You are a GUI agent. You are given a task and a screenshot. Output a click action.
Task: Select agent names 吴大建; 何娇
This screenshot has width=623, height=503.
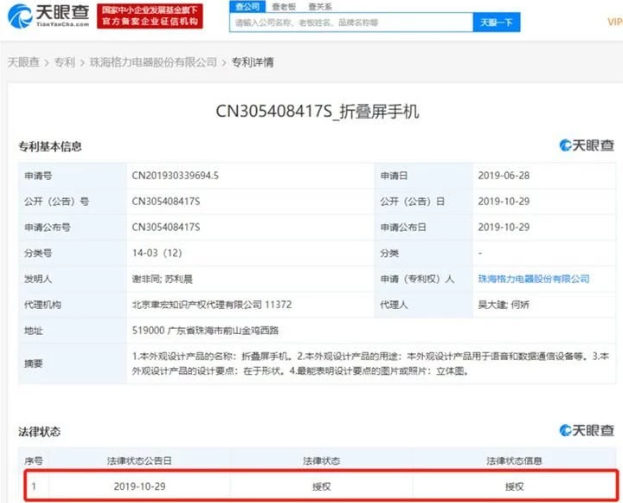503,305
